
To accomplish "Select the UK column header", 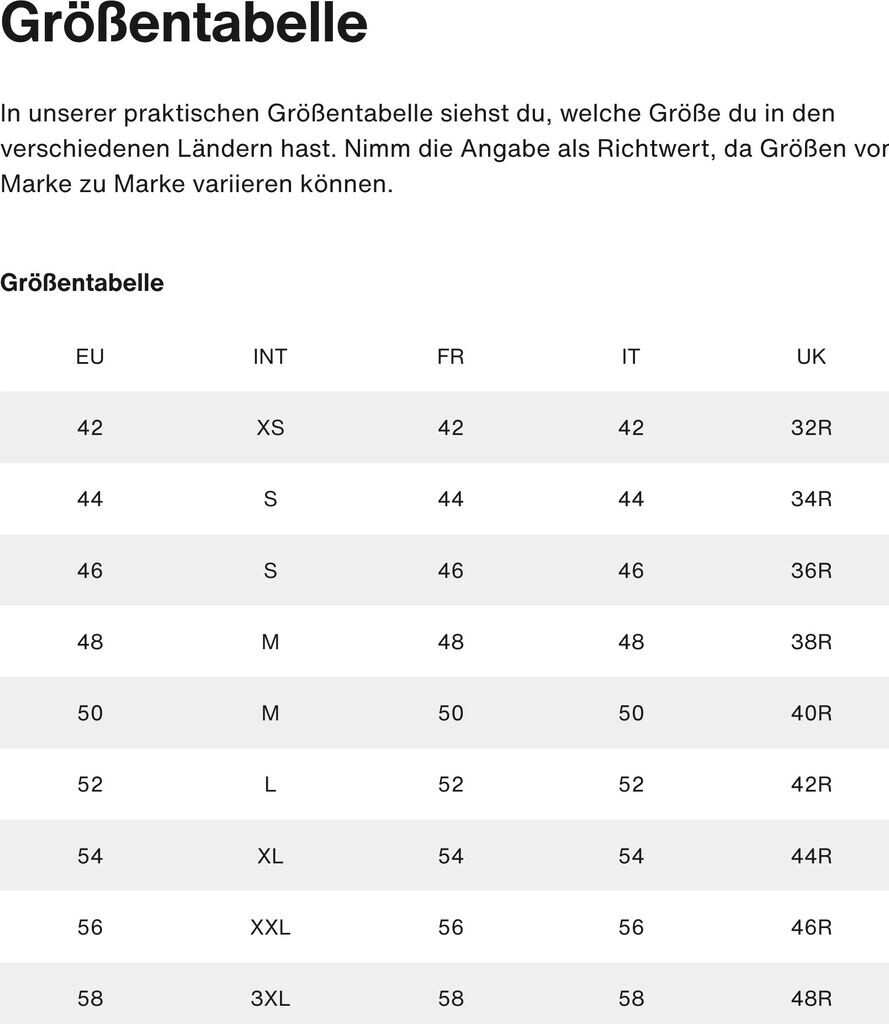I will (x=811, y=356).
